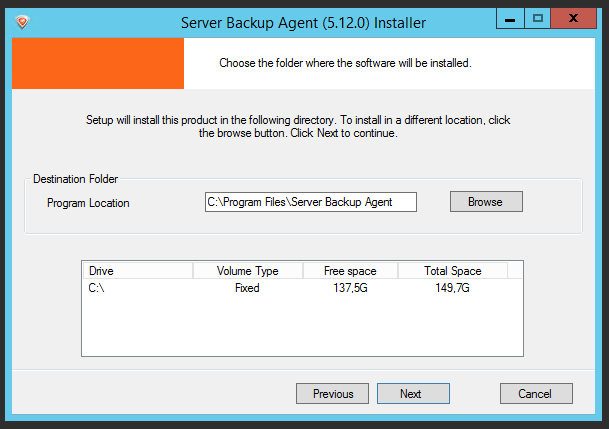Select the C:\ drive row

[x=302, y=288]
